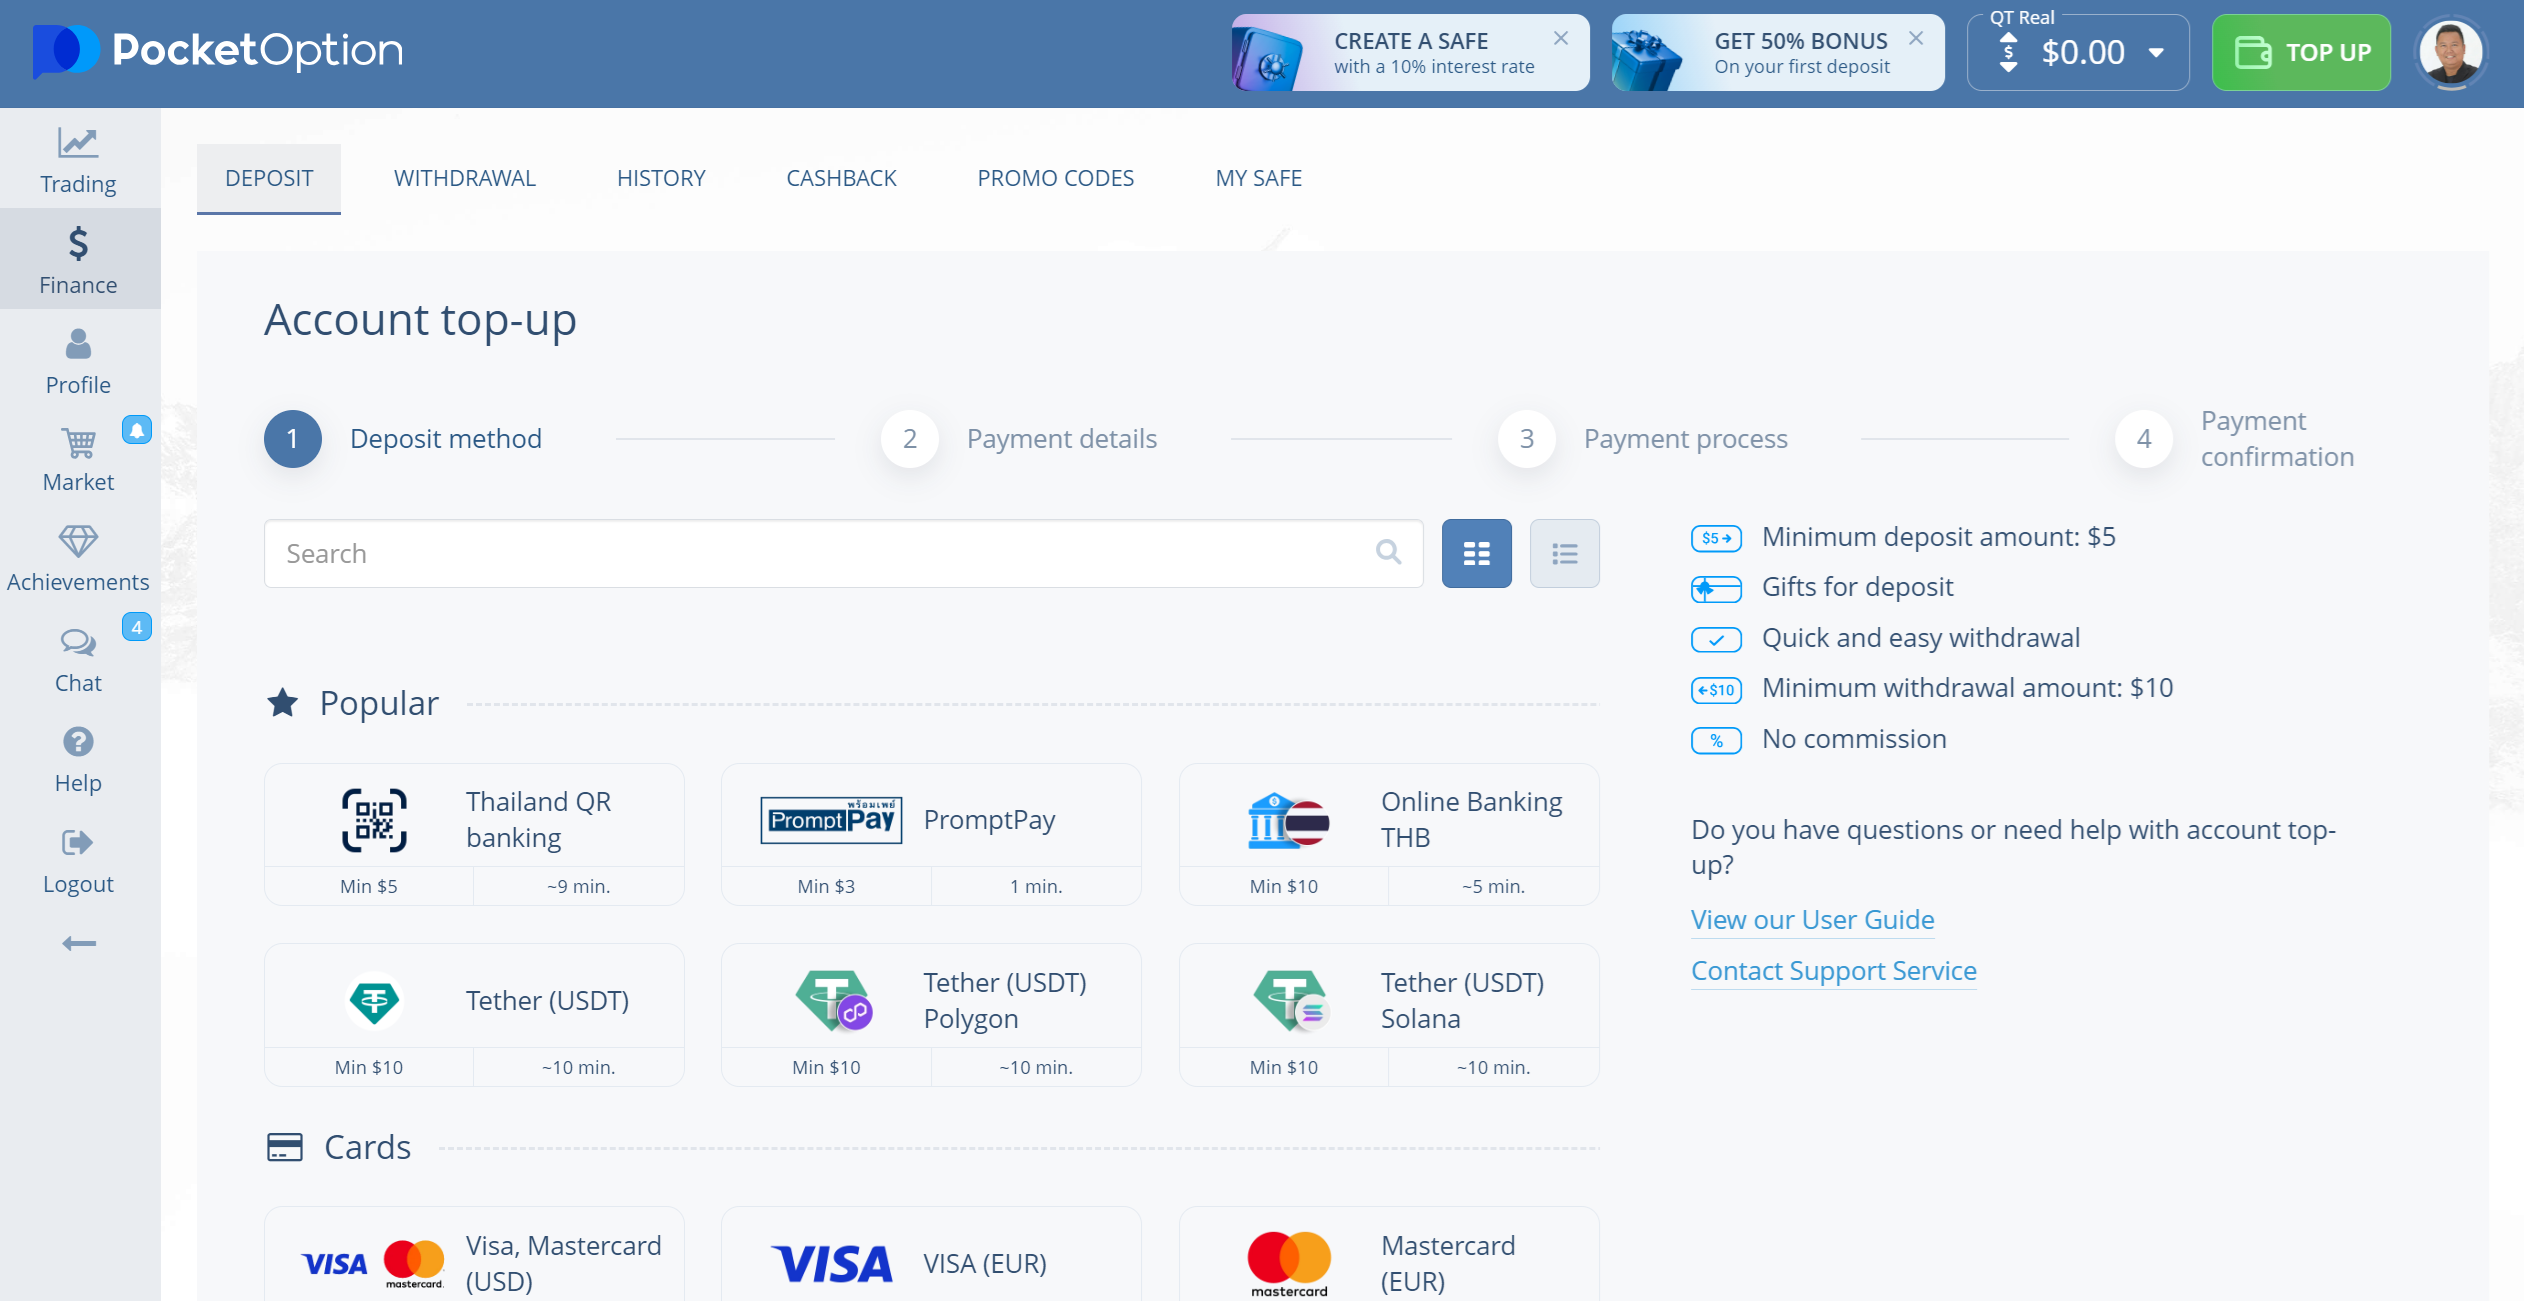Switch to the Deposit tab
Viewport: 2524px width, 1301px height.
tap(269, 178)
